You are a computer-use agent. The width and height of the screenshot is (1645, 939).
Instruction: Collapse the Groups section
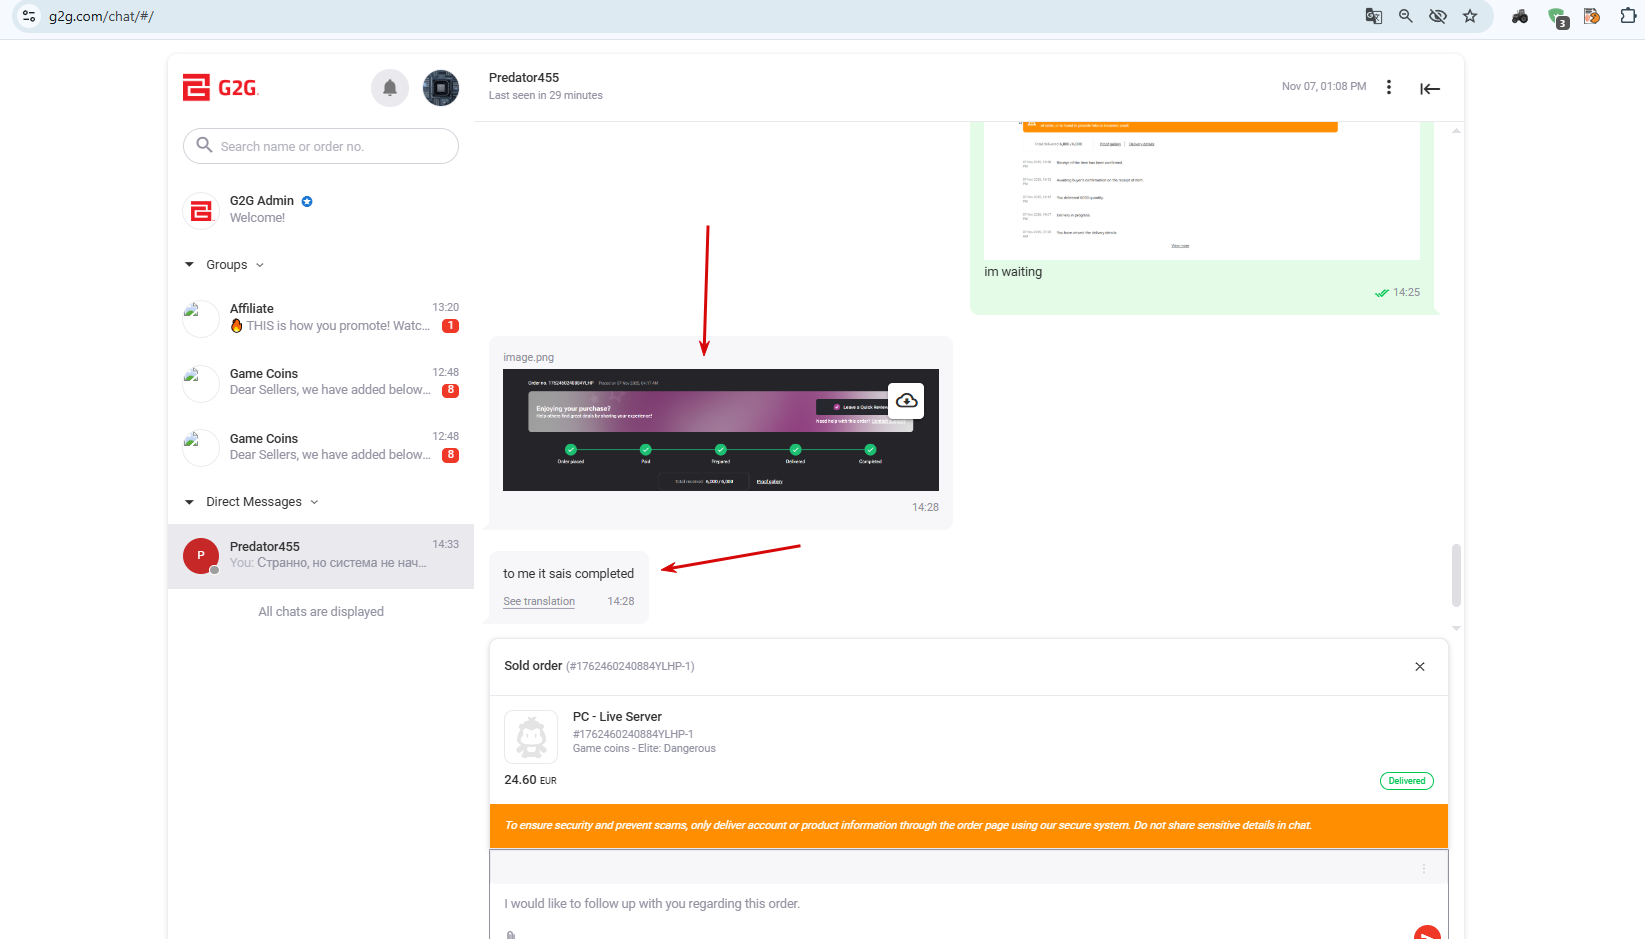[x=189, y=265]
